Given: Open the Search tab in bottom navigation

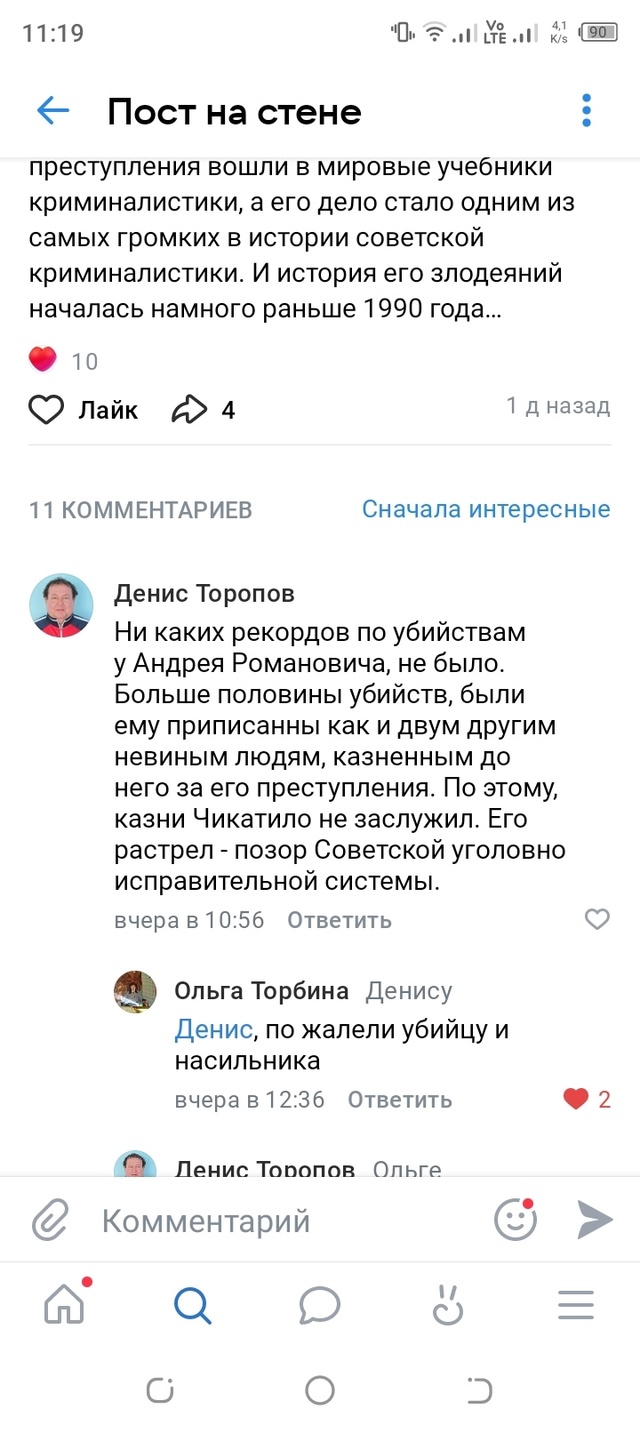Looking at the screenshot, I should [x=194, y=1304].
